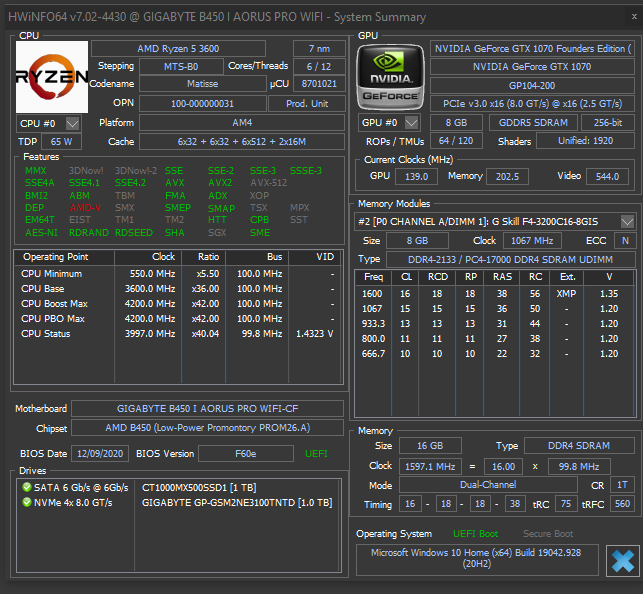643x594 pixels.
Task: Click the GPU memory clock value 202.5
Action: [x=507, y=177]
